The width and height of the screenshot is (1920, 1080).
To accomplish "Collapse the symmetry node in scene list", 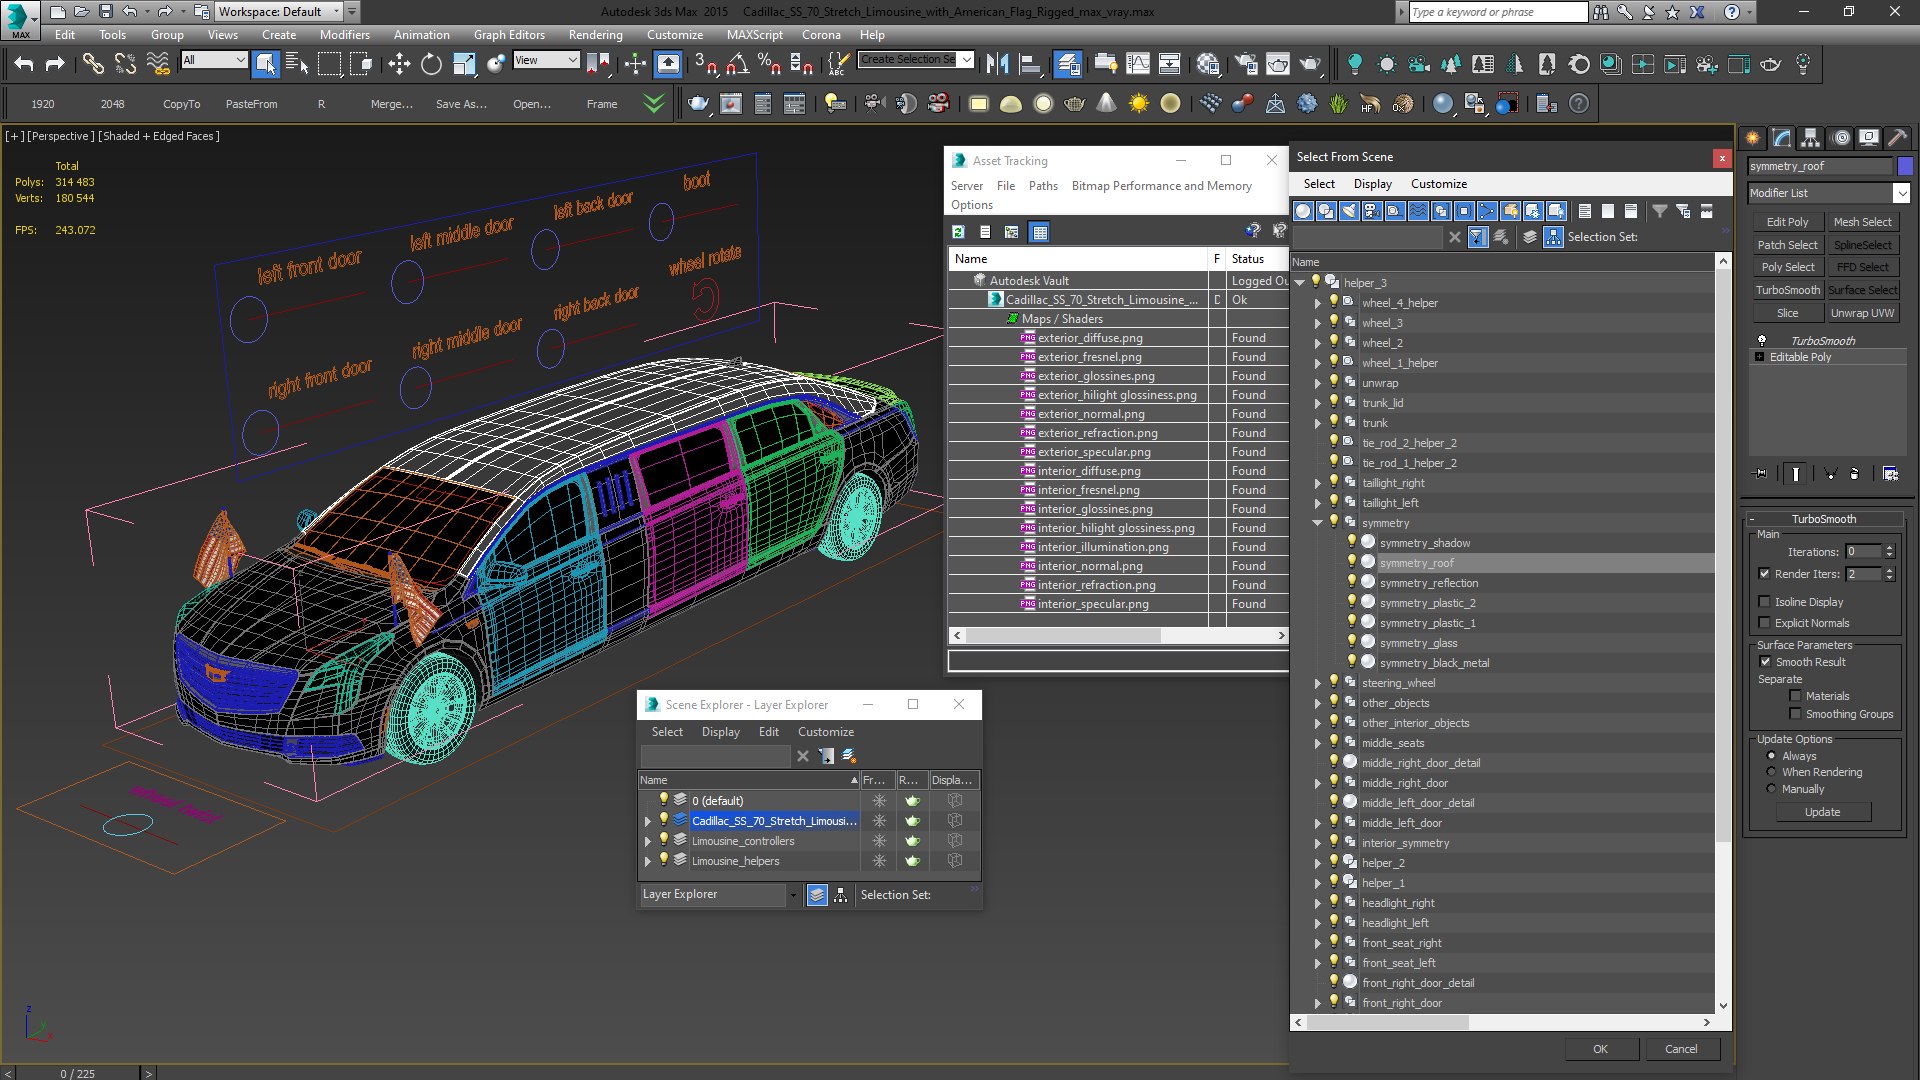I will (x=1317, y=523).
